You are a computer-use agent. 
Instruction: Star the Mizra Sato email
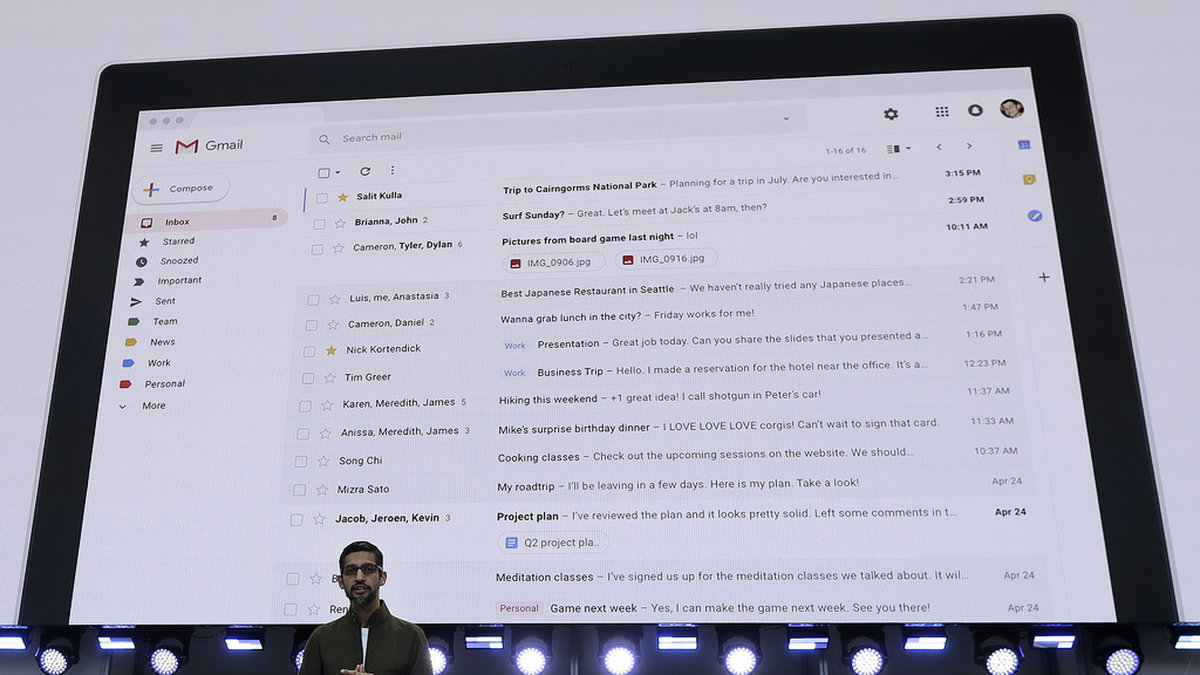(x=322, y=490)
